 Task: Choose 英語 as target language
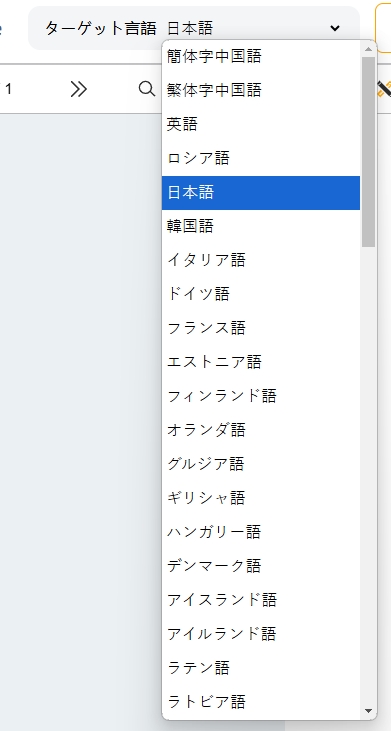point(261,124)
